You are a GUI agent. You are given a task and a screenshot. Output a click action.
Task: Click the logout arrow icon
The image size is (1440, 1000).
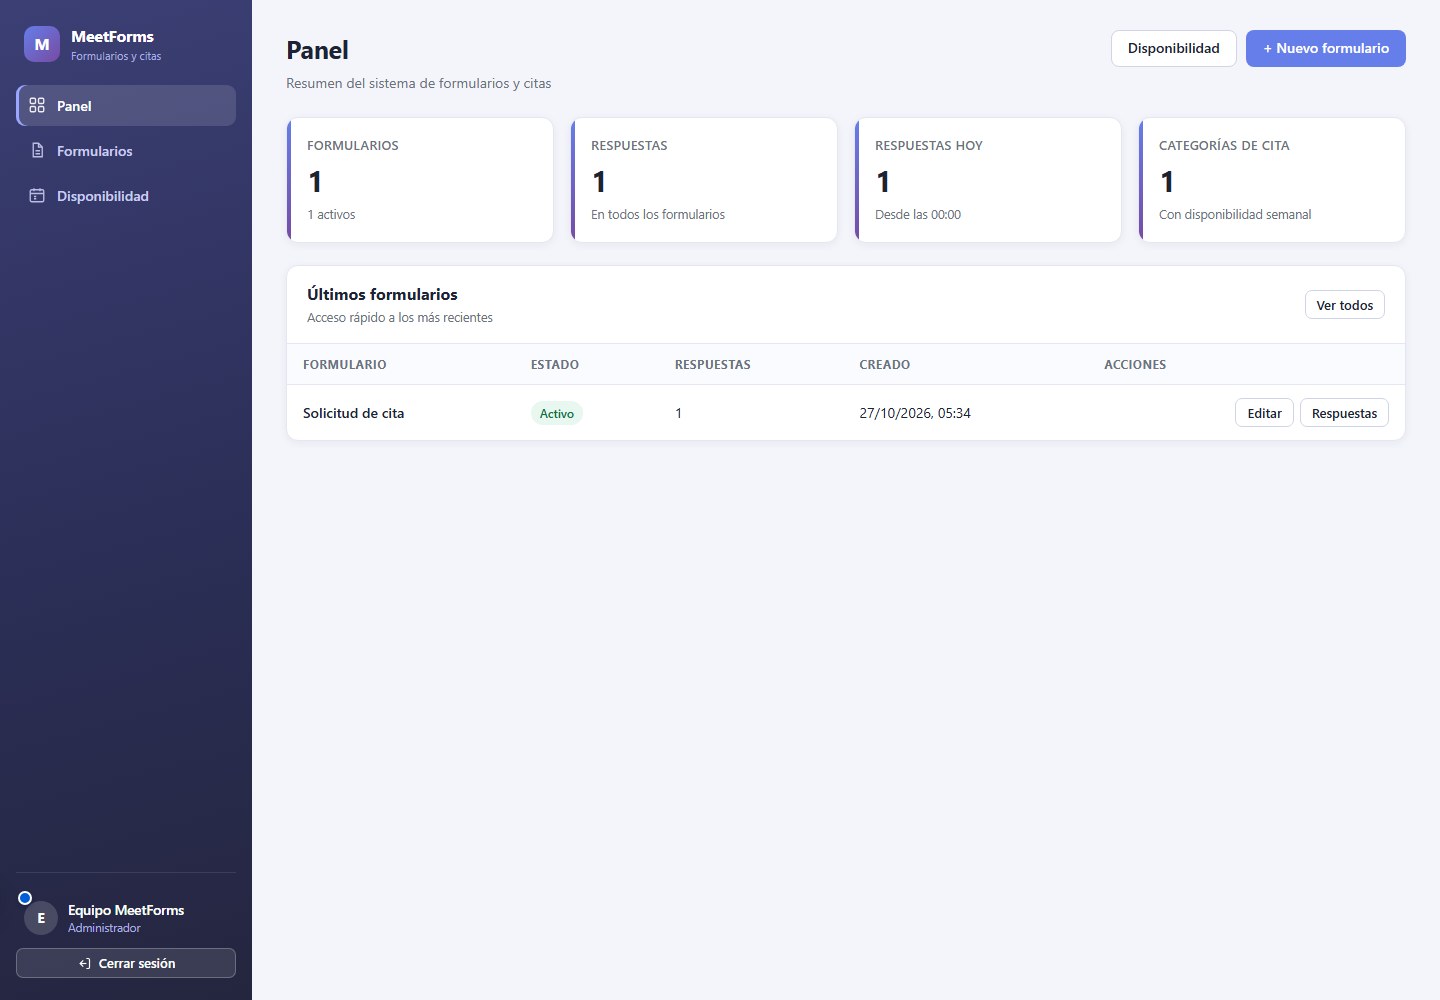(85, 964)
